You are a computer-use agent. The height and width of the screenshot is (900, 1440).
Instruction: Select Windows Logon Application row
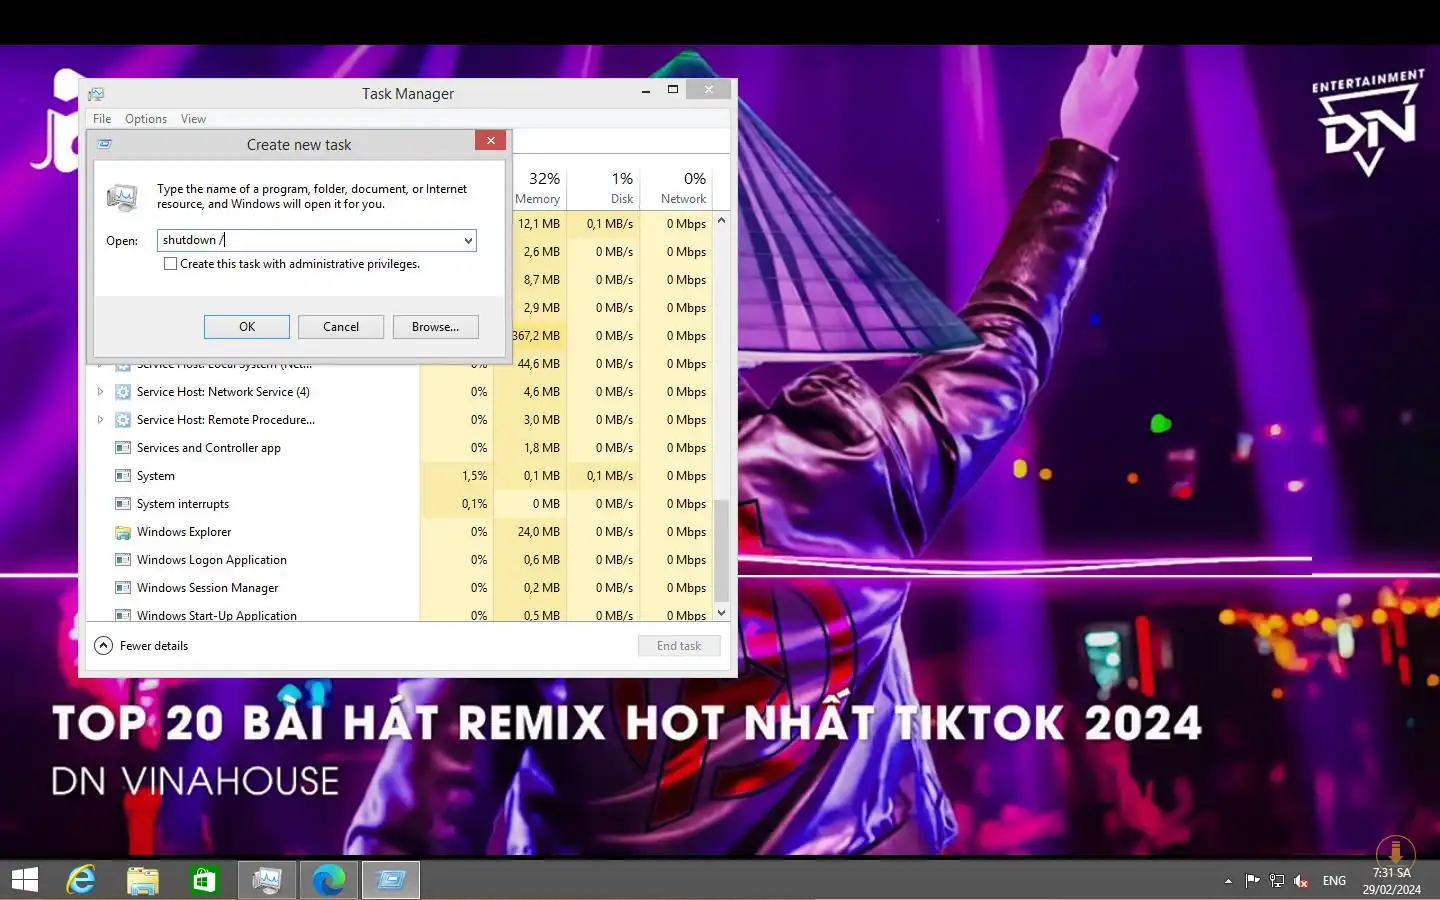coord(400,560)
